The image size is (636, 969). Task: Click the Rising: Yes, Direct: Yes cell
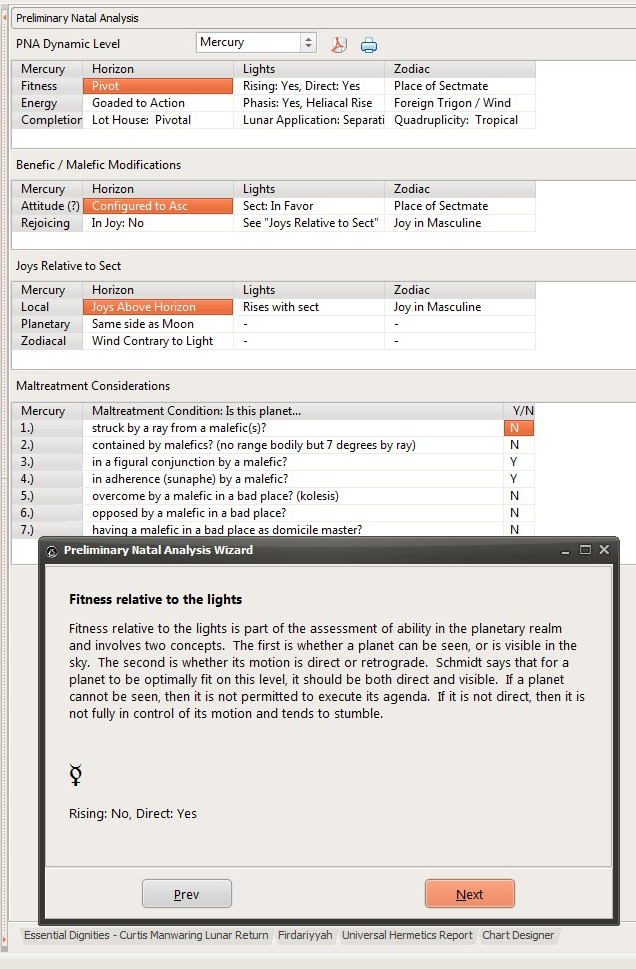[309, 86]
